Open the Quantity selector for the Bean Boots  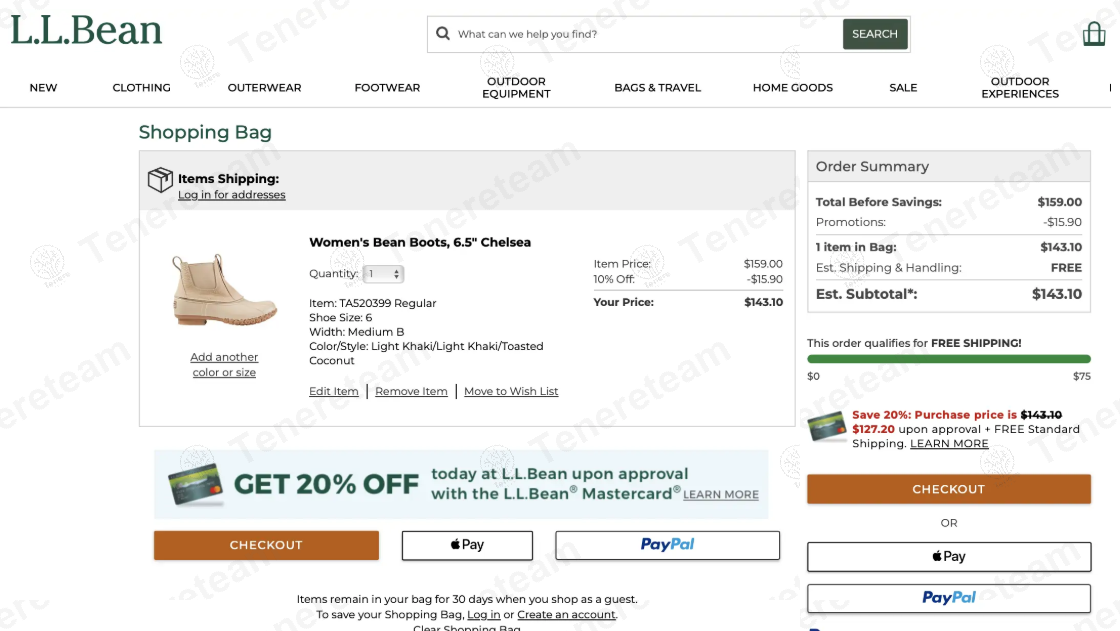click(x=381, y=273)
